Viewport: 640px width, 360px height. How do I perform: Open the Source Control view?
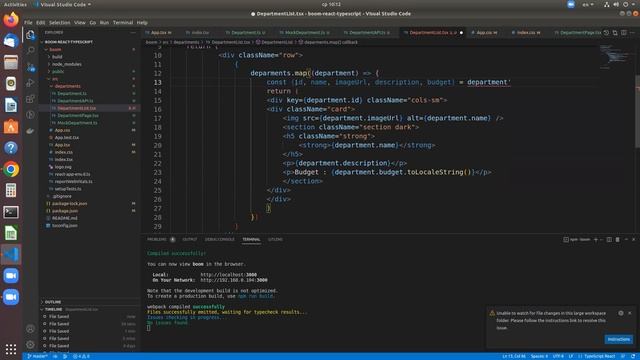coord(30,67)
